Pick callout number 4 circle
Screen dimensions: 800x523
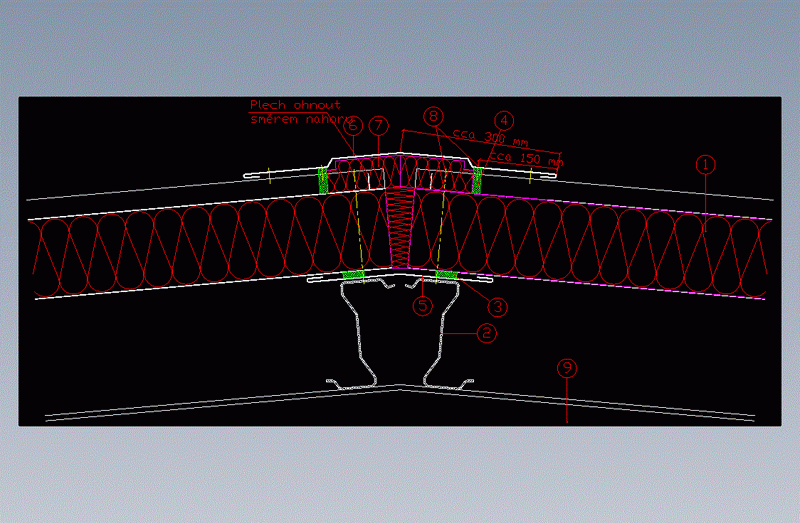[x=504, y=120]
